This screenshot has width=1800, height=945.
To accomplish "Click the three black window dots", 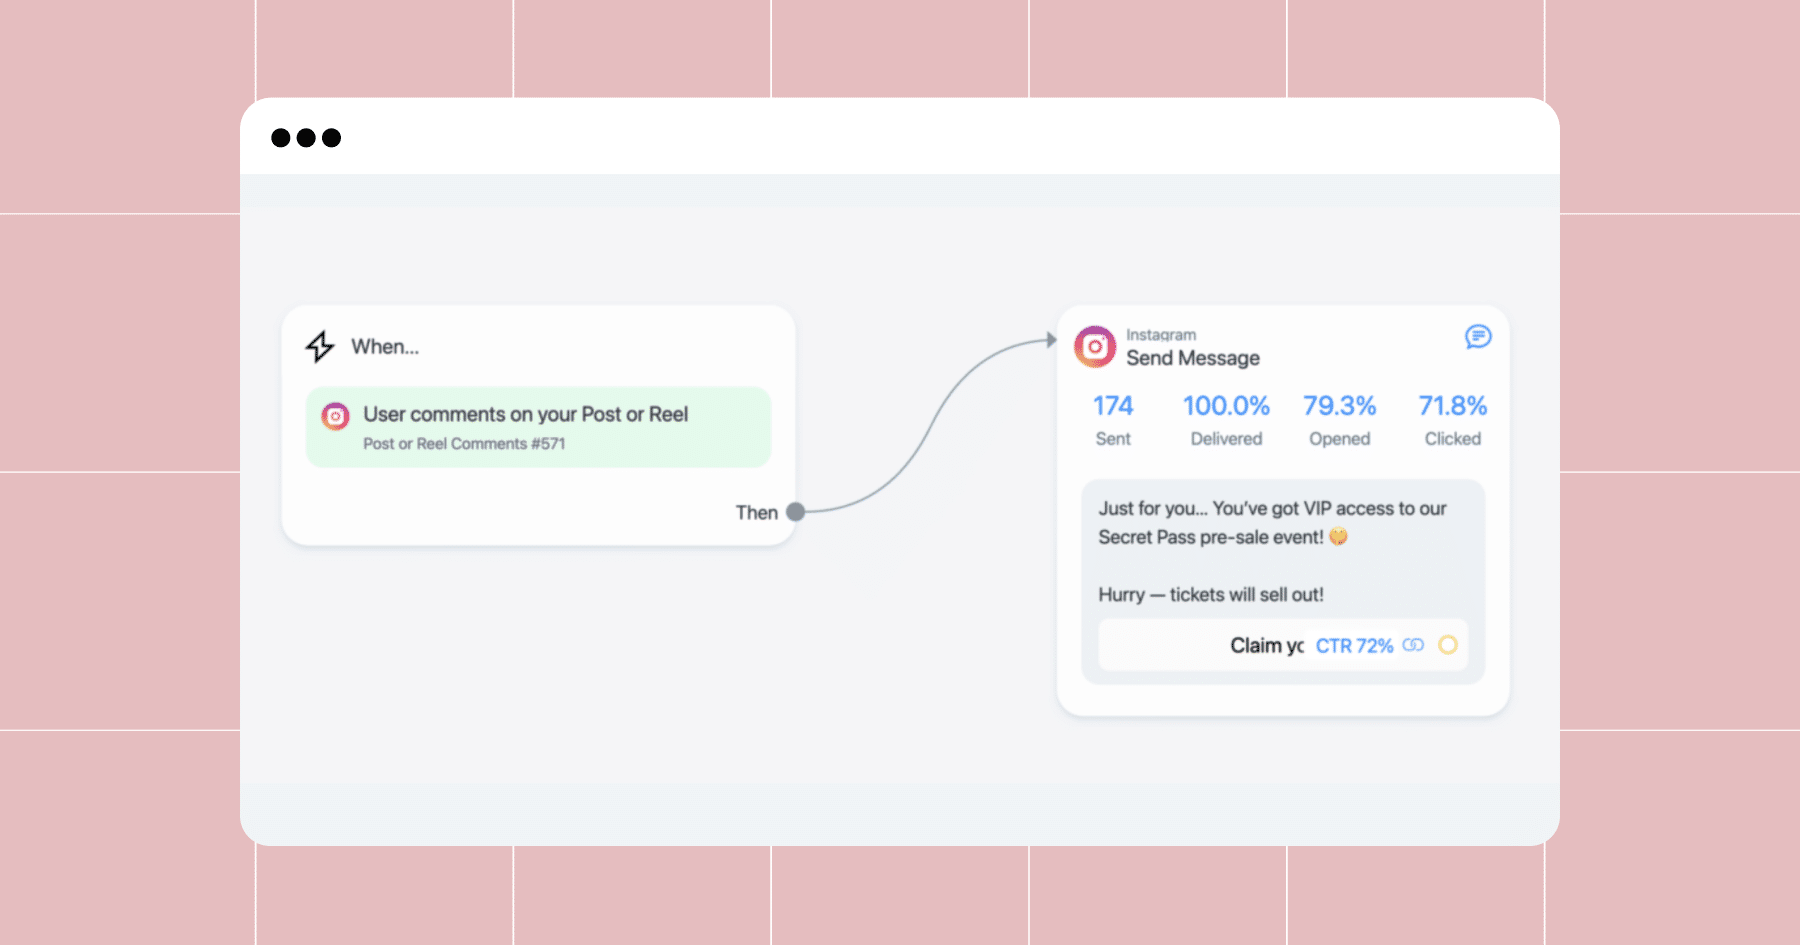I will [x=306, y=138].
